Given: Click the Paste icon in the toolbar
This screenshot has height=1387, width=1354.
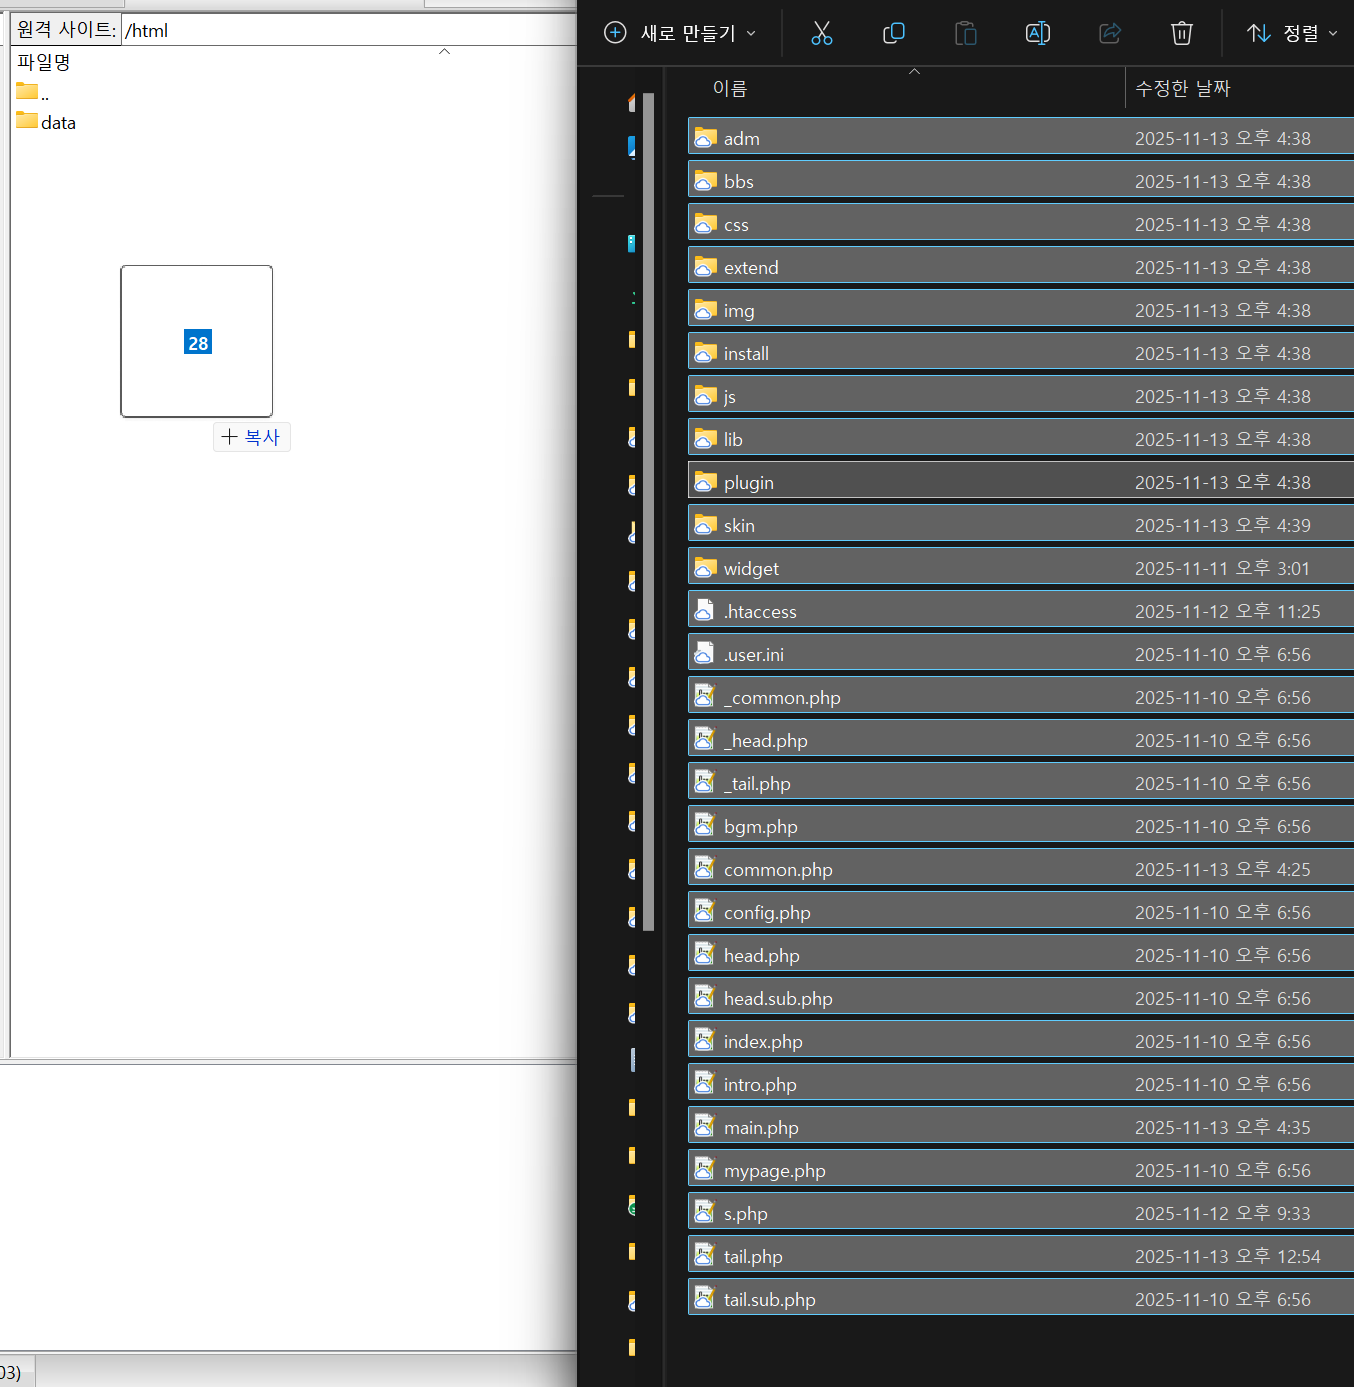Looking at the screenshot, I should pyautogui.click(x=966, y=33).
